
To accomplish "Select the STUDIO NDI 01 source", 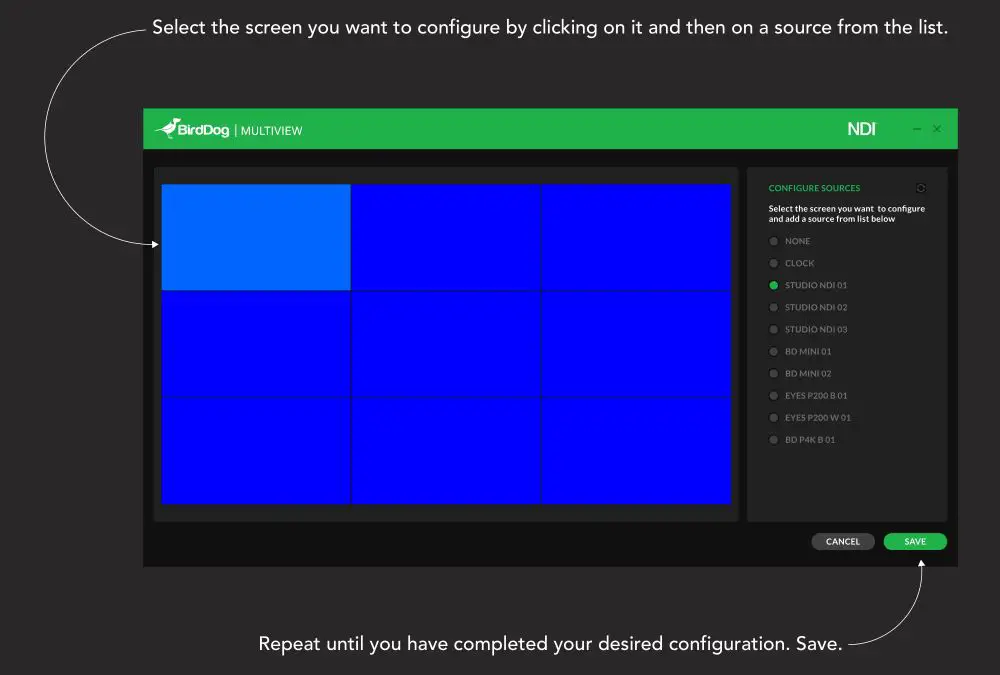I will pyautogui.click(x=812, y=285).
